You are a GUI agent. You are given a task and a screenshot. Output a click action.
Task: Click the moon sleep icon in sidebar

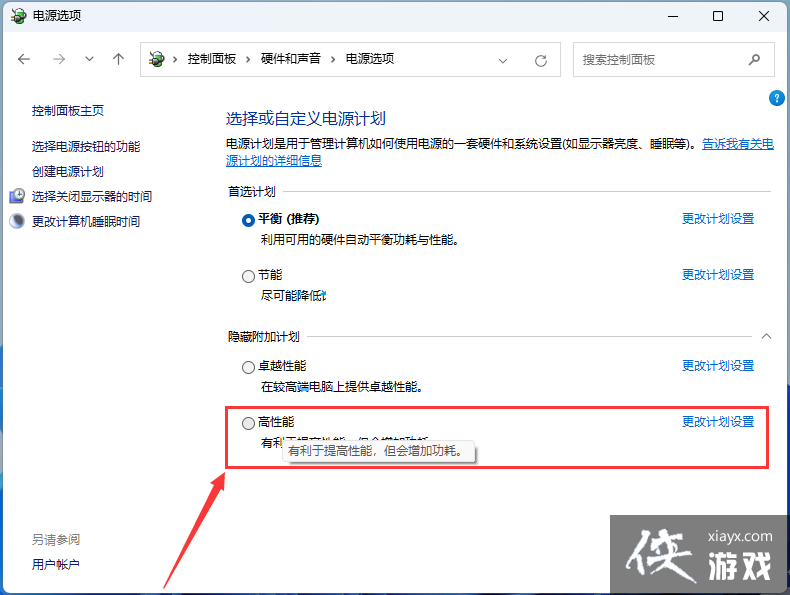tap(17, 221)
